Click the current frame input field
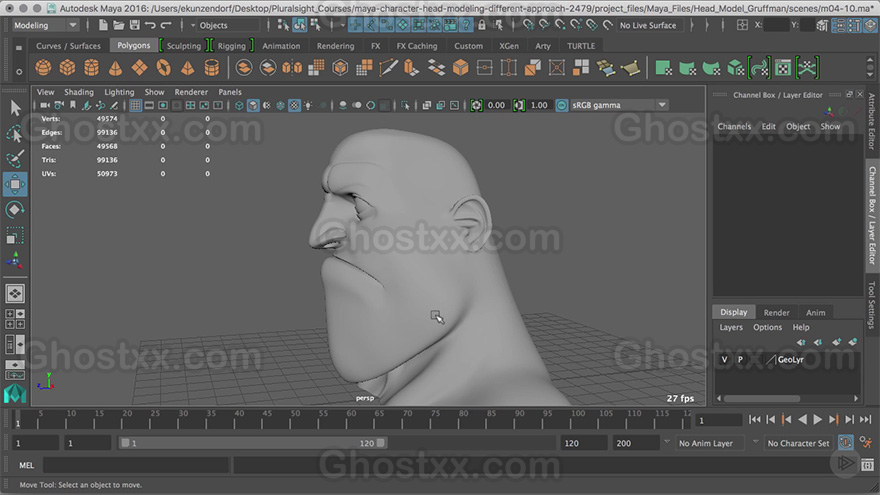 coord(719,420)
